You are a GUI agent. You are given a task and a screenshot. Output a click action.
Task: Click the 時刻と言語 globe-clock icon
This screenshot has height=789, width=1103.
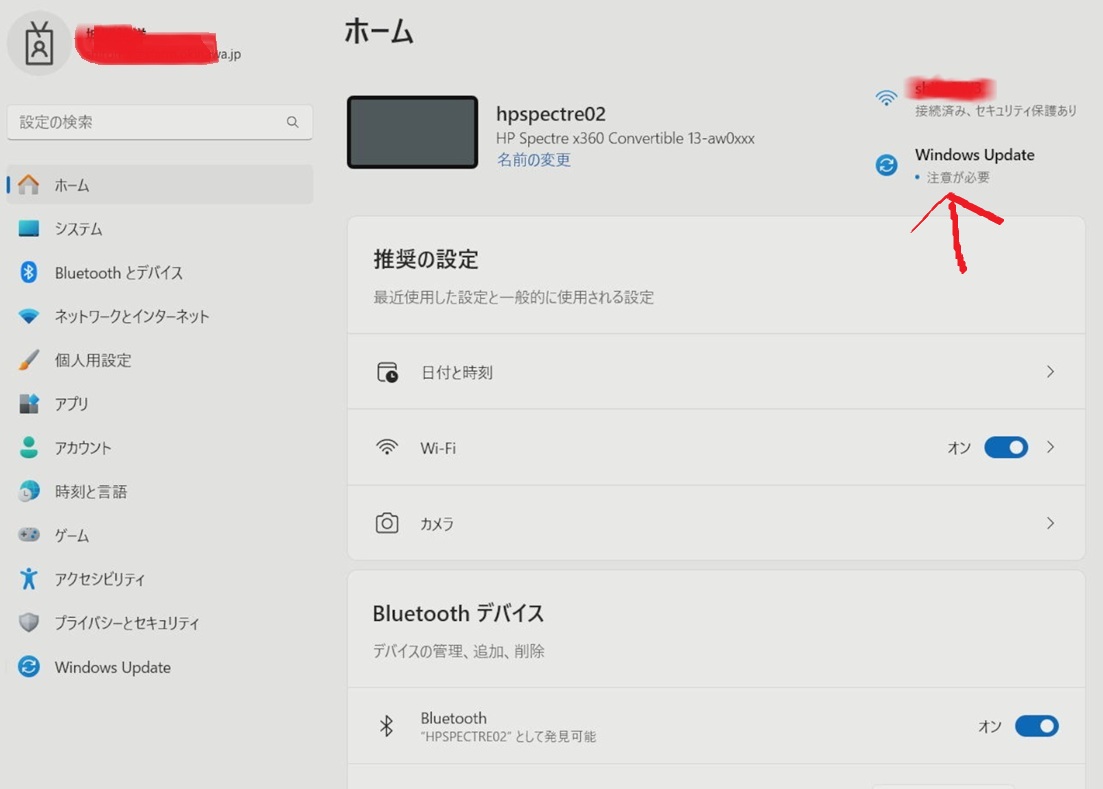[29, 491]
